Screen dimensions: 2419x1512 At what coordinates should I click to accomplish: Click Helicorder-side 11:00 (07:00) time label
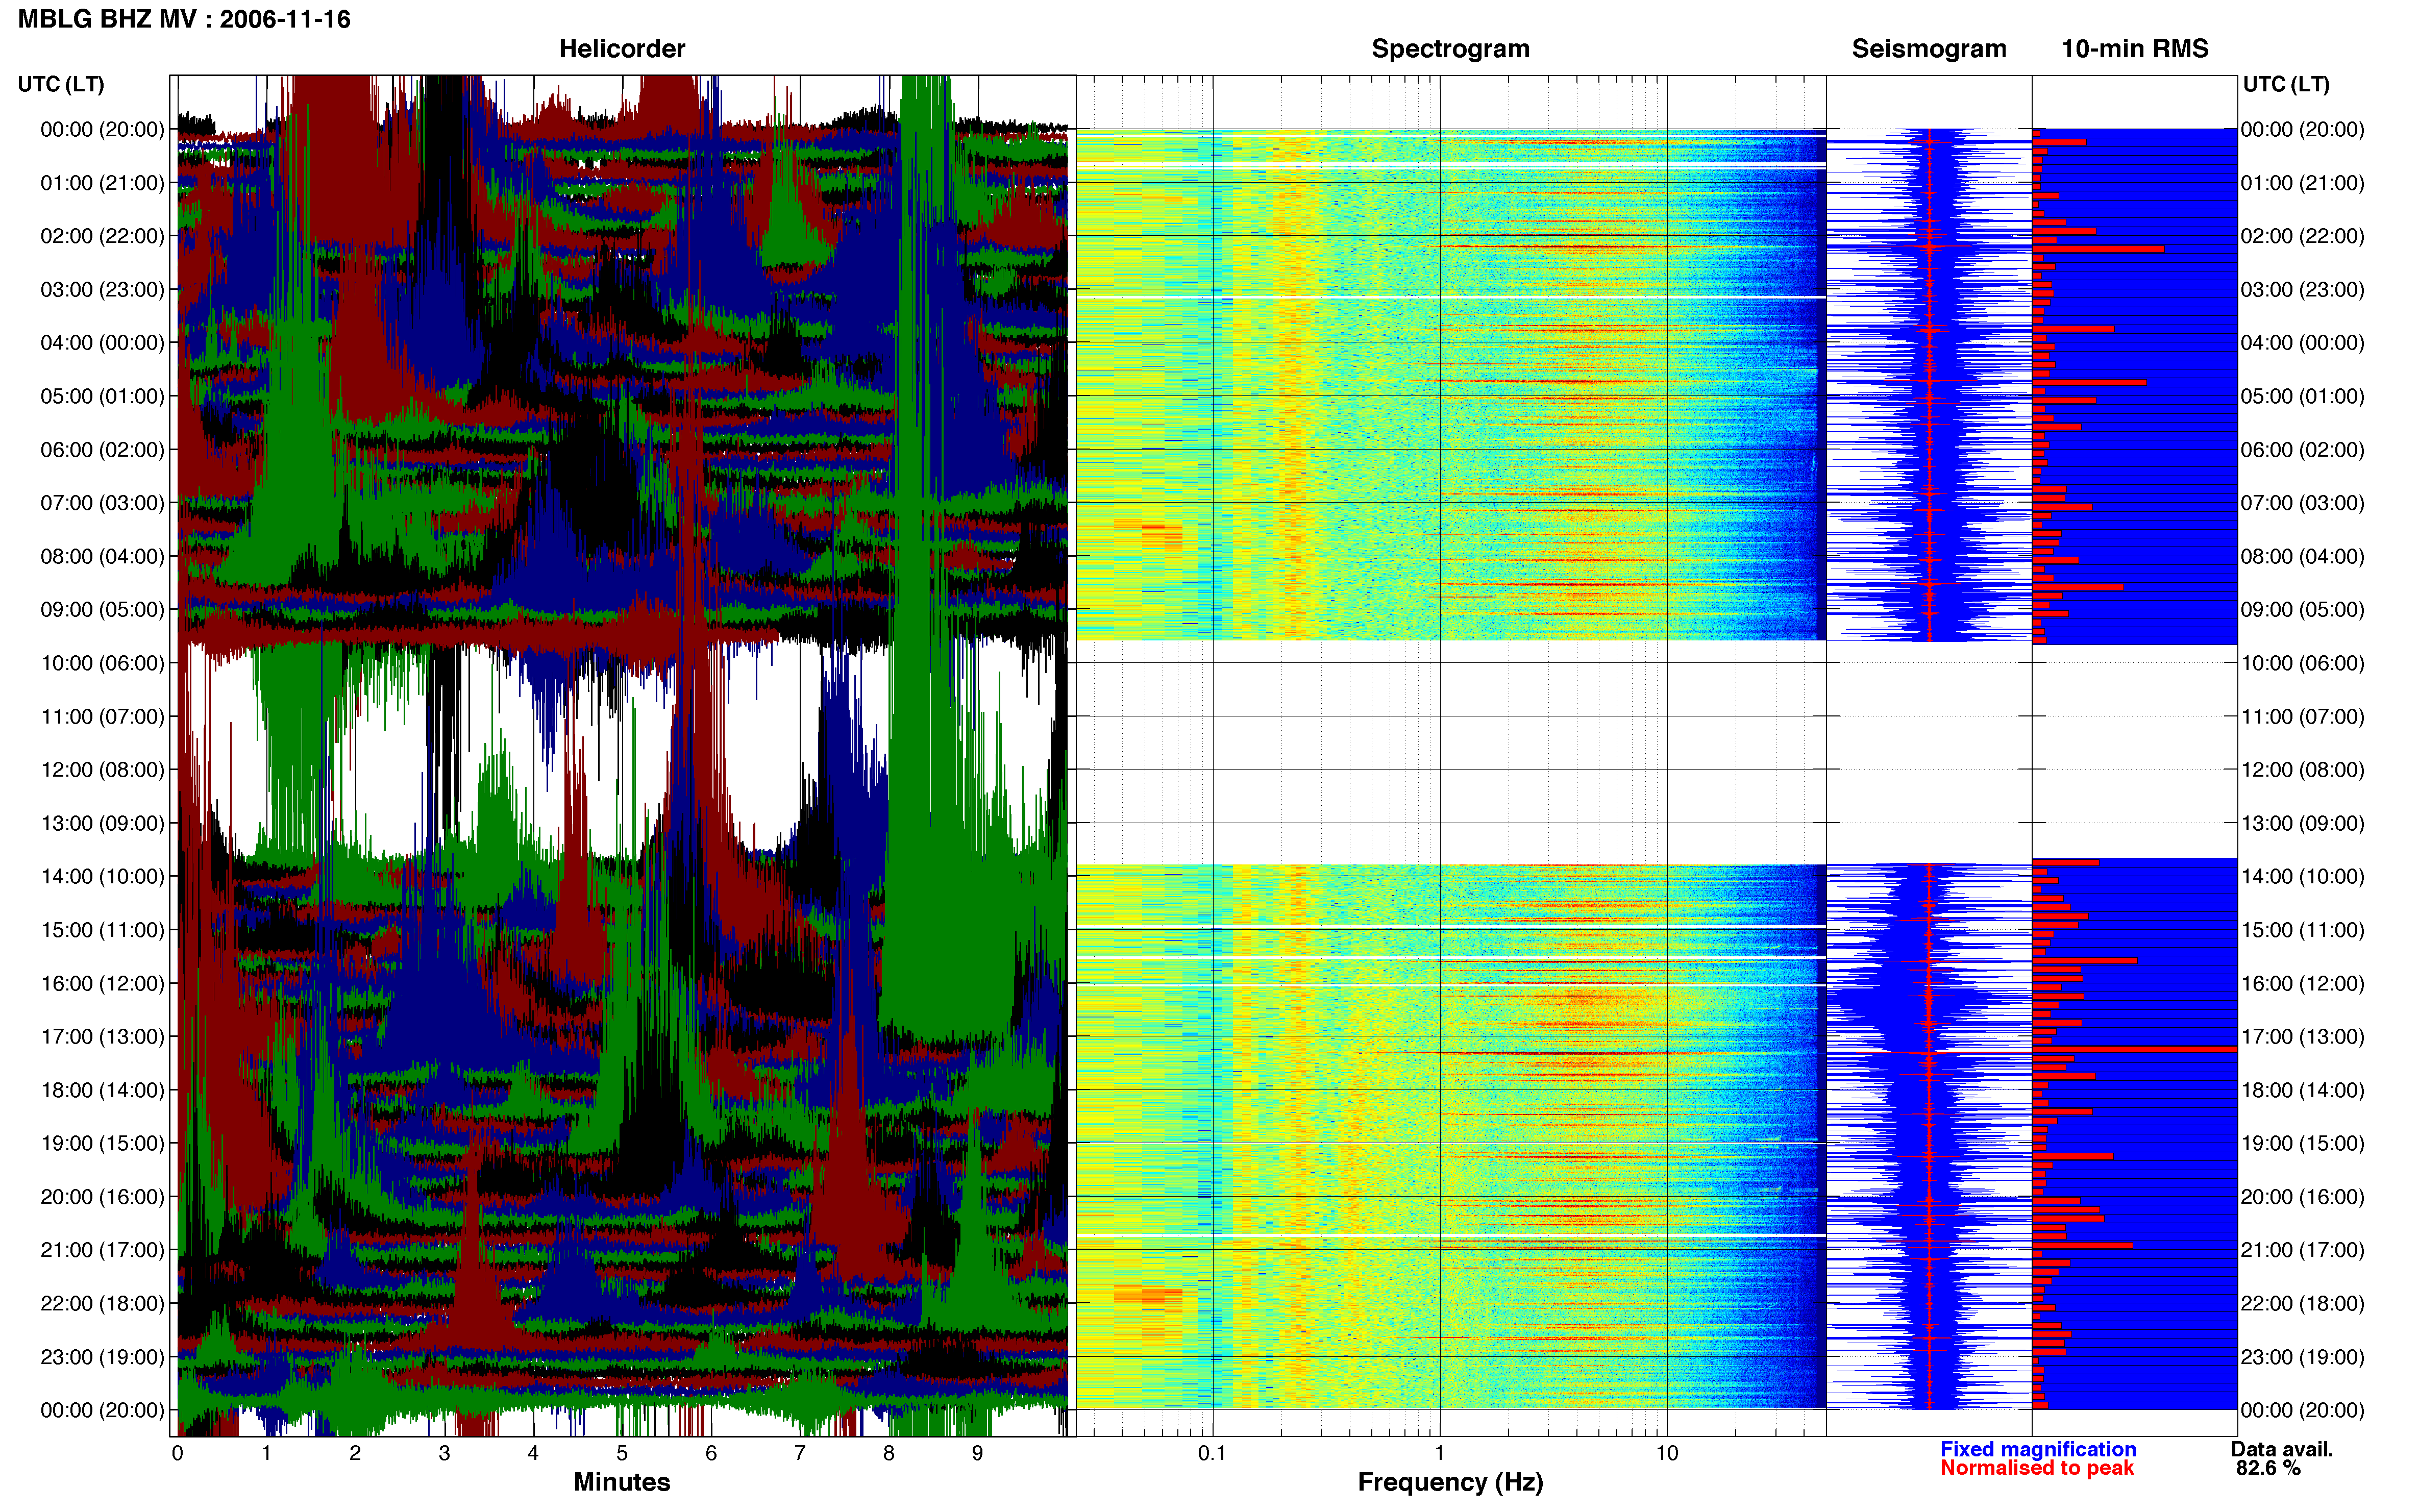[x=102, y=717]
